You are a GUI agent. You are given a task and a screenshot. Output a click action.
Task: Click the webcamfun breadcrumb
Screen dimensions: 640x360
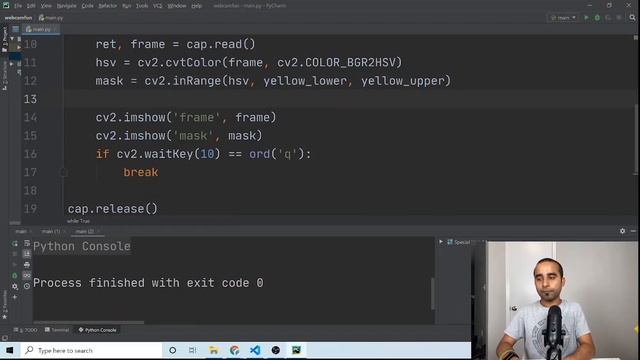[x=18, y=18]
